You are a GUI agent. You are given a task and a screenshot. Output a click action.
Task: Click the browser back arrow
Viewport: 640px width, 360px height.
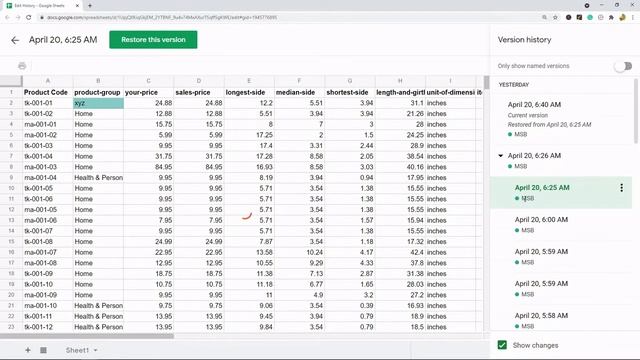click(7, 18)
